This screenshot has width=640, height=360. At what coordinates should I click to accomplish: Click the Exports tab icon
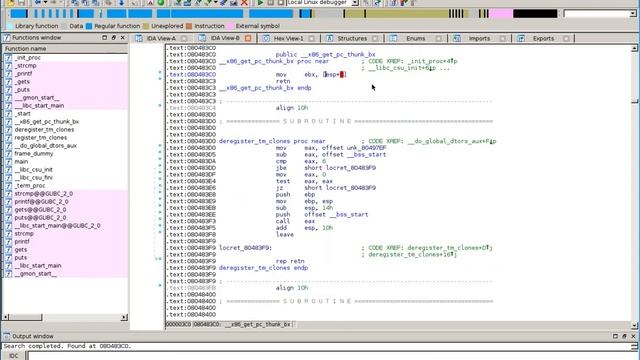coord(520,38)
